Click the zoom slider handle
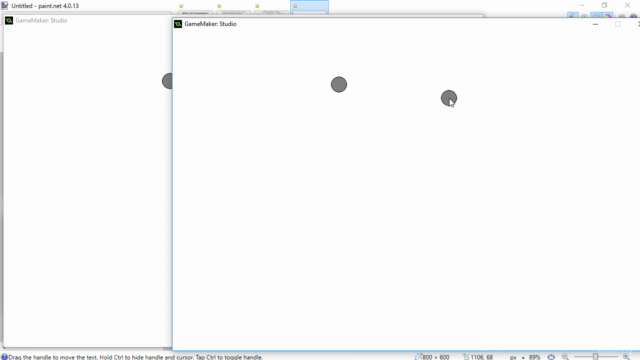The image size is (640, 360). (596, 357)
